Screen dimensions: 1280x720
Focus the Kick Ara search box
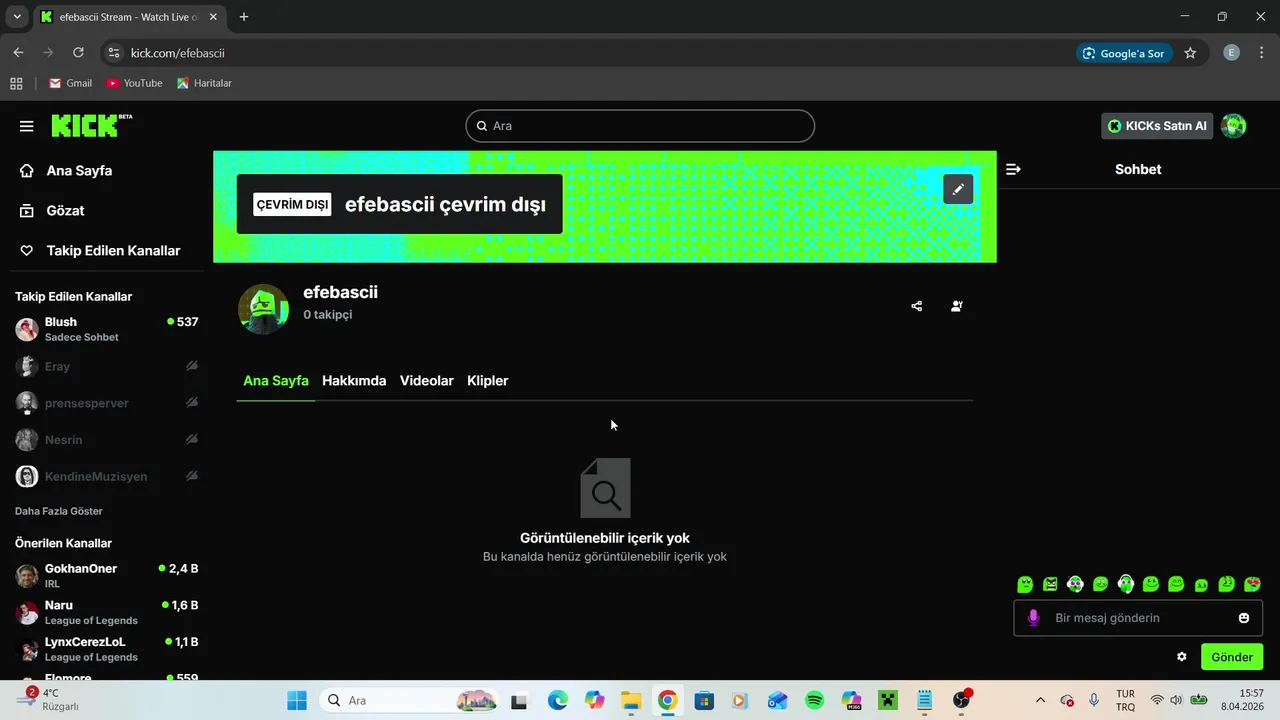coord(640,126)
